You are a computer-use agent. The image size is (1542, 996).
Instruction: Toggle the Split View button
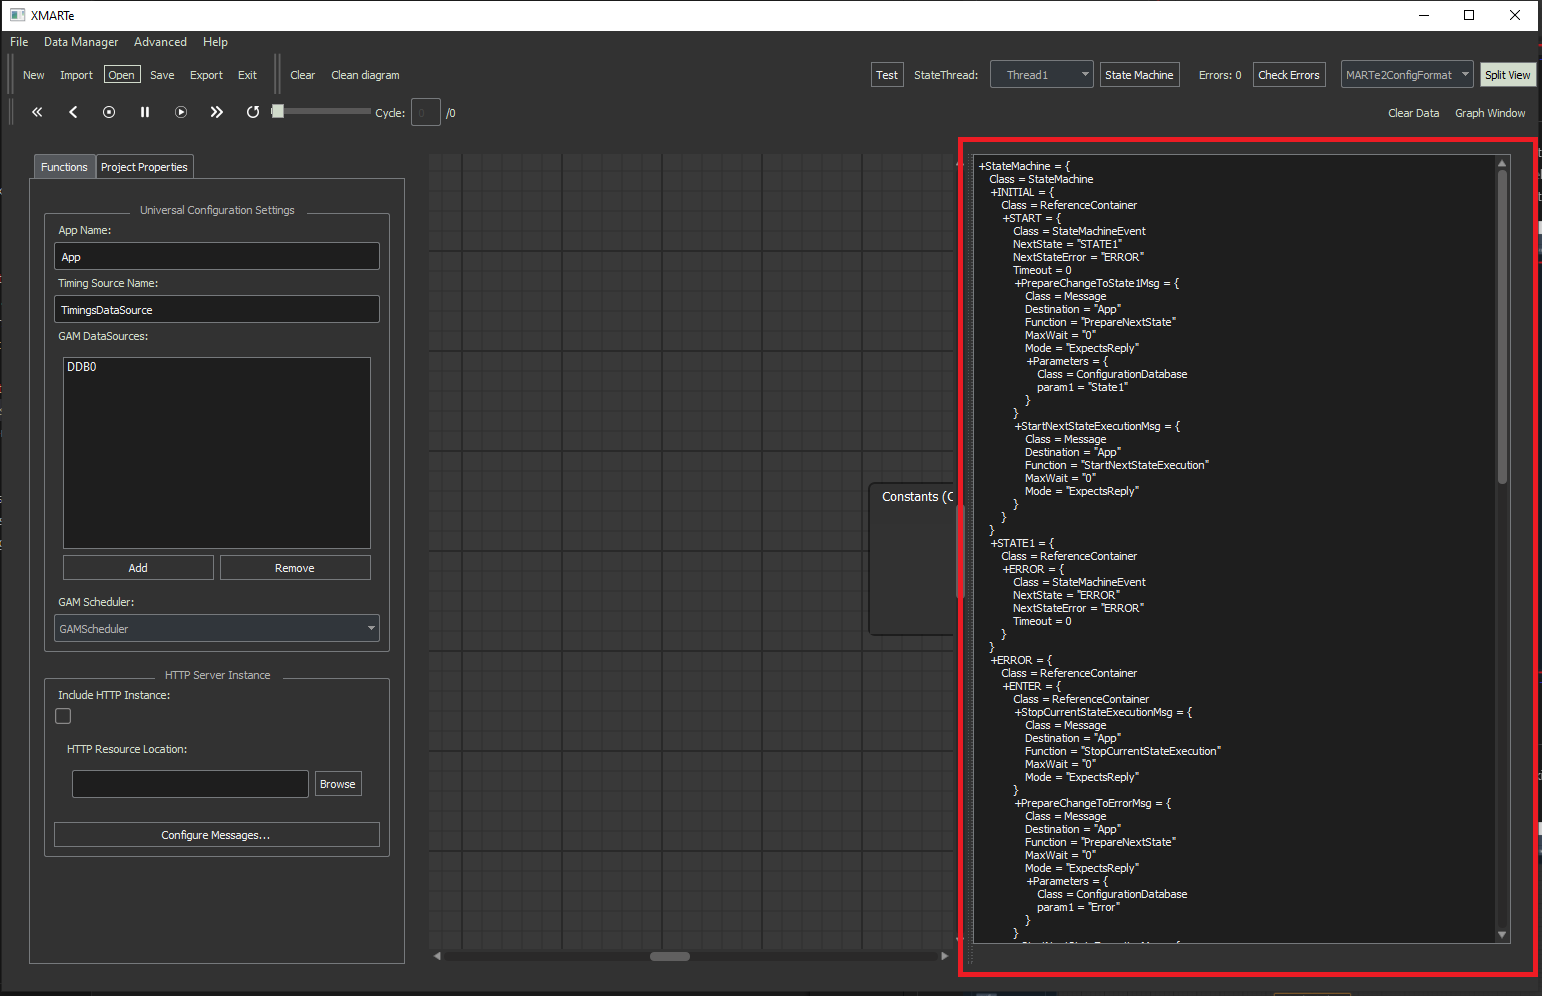pos(1507,75)
